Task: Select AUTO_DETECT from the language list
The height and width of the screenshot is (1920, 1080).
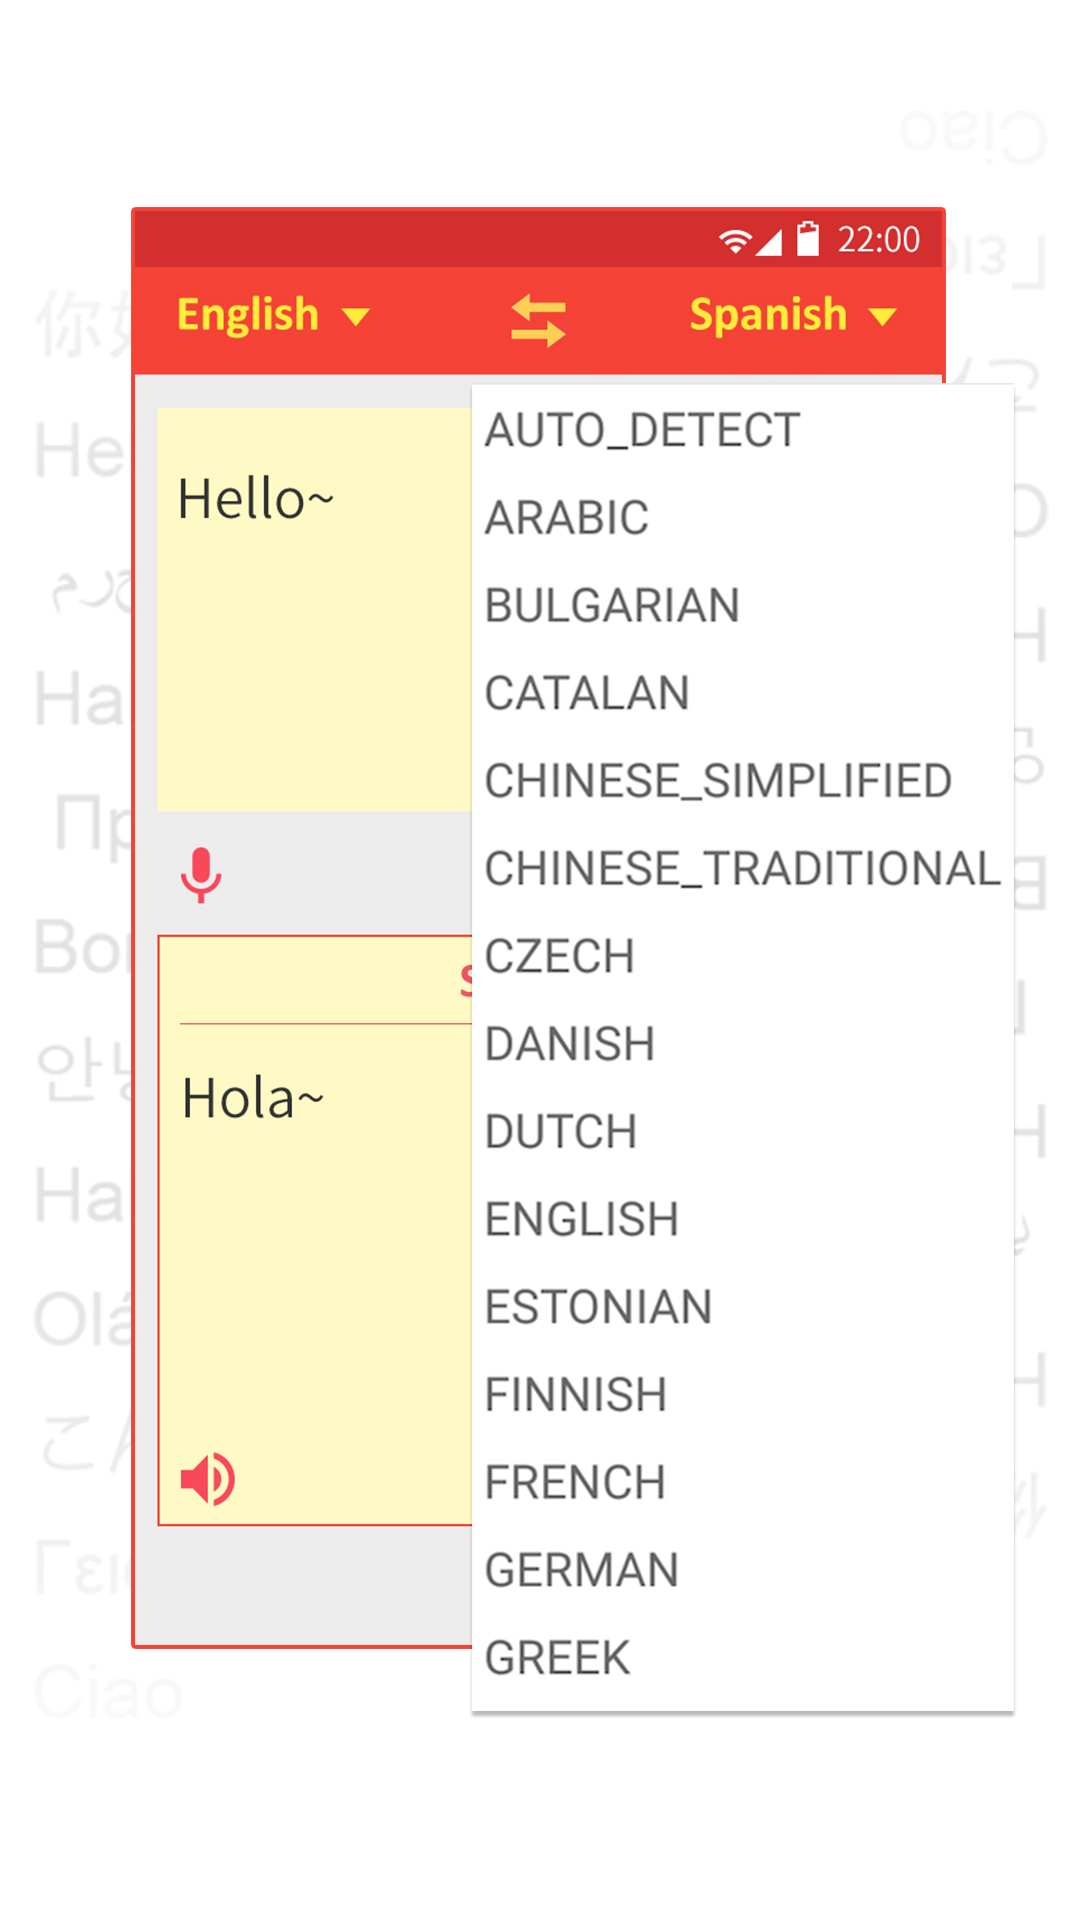Action: [640, 430]
